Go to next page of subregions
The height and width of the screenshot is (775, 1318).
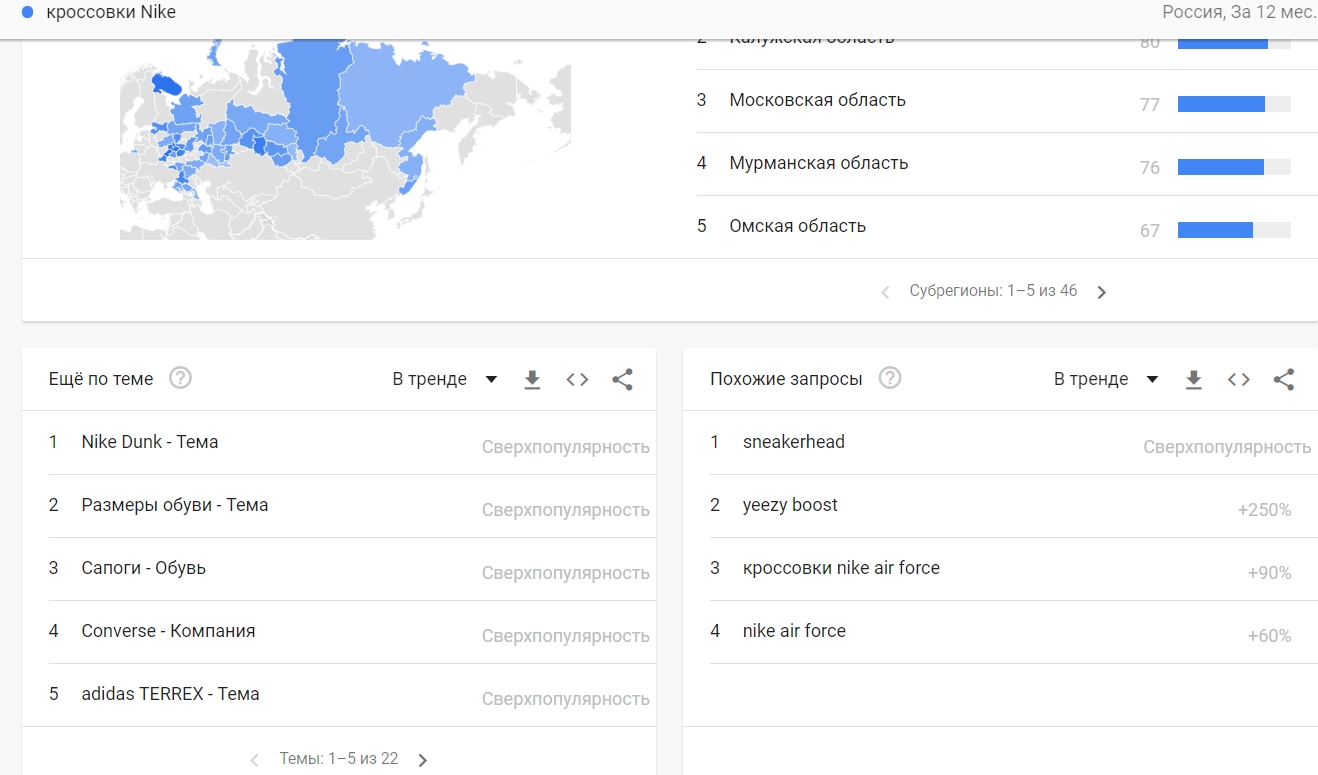[x=1102, y=292]
